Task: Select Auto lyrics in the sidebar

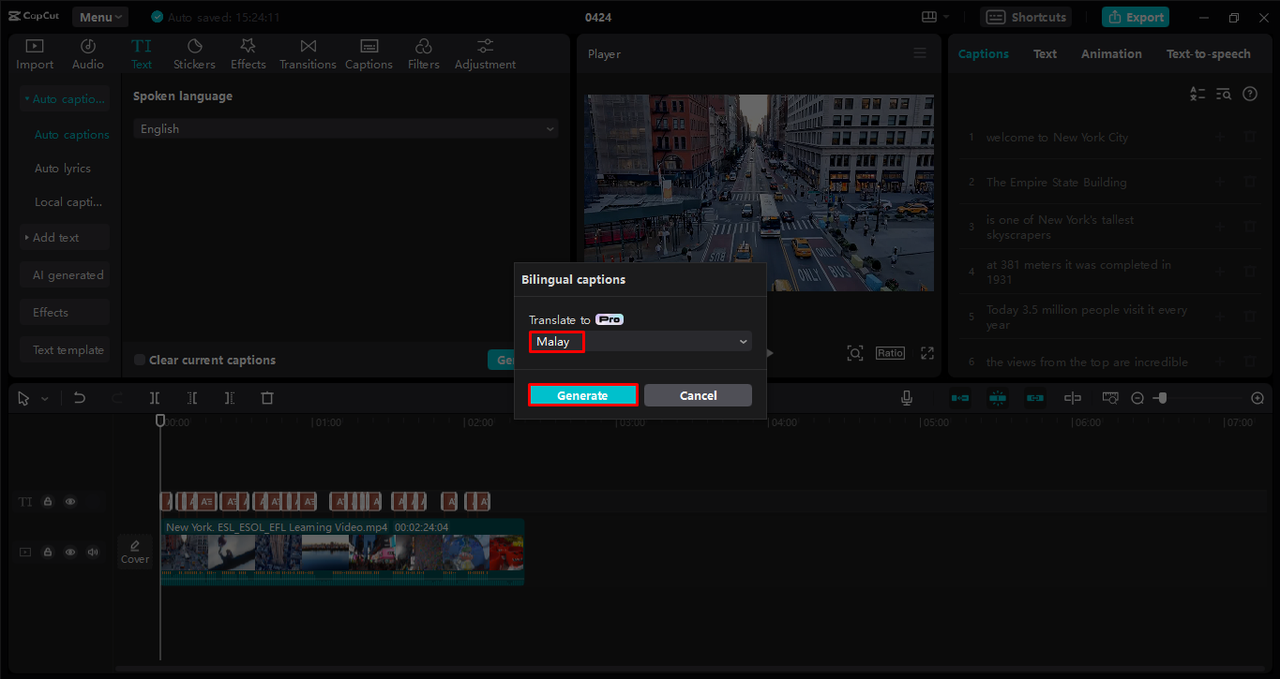Action: [63, 169]
